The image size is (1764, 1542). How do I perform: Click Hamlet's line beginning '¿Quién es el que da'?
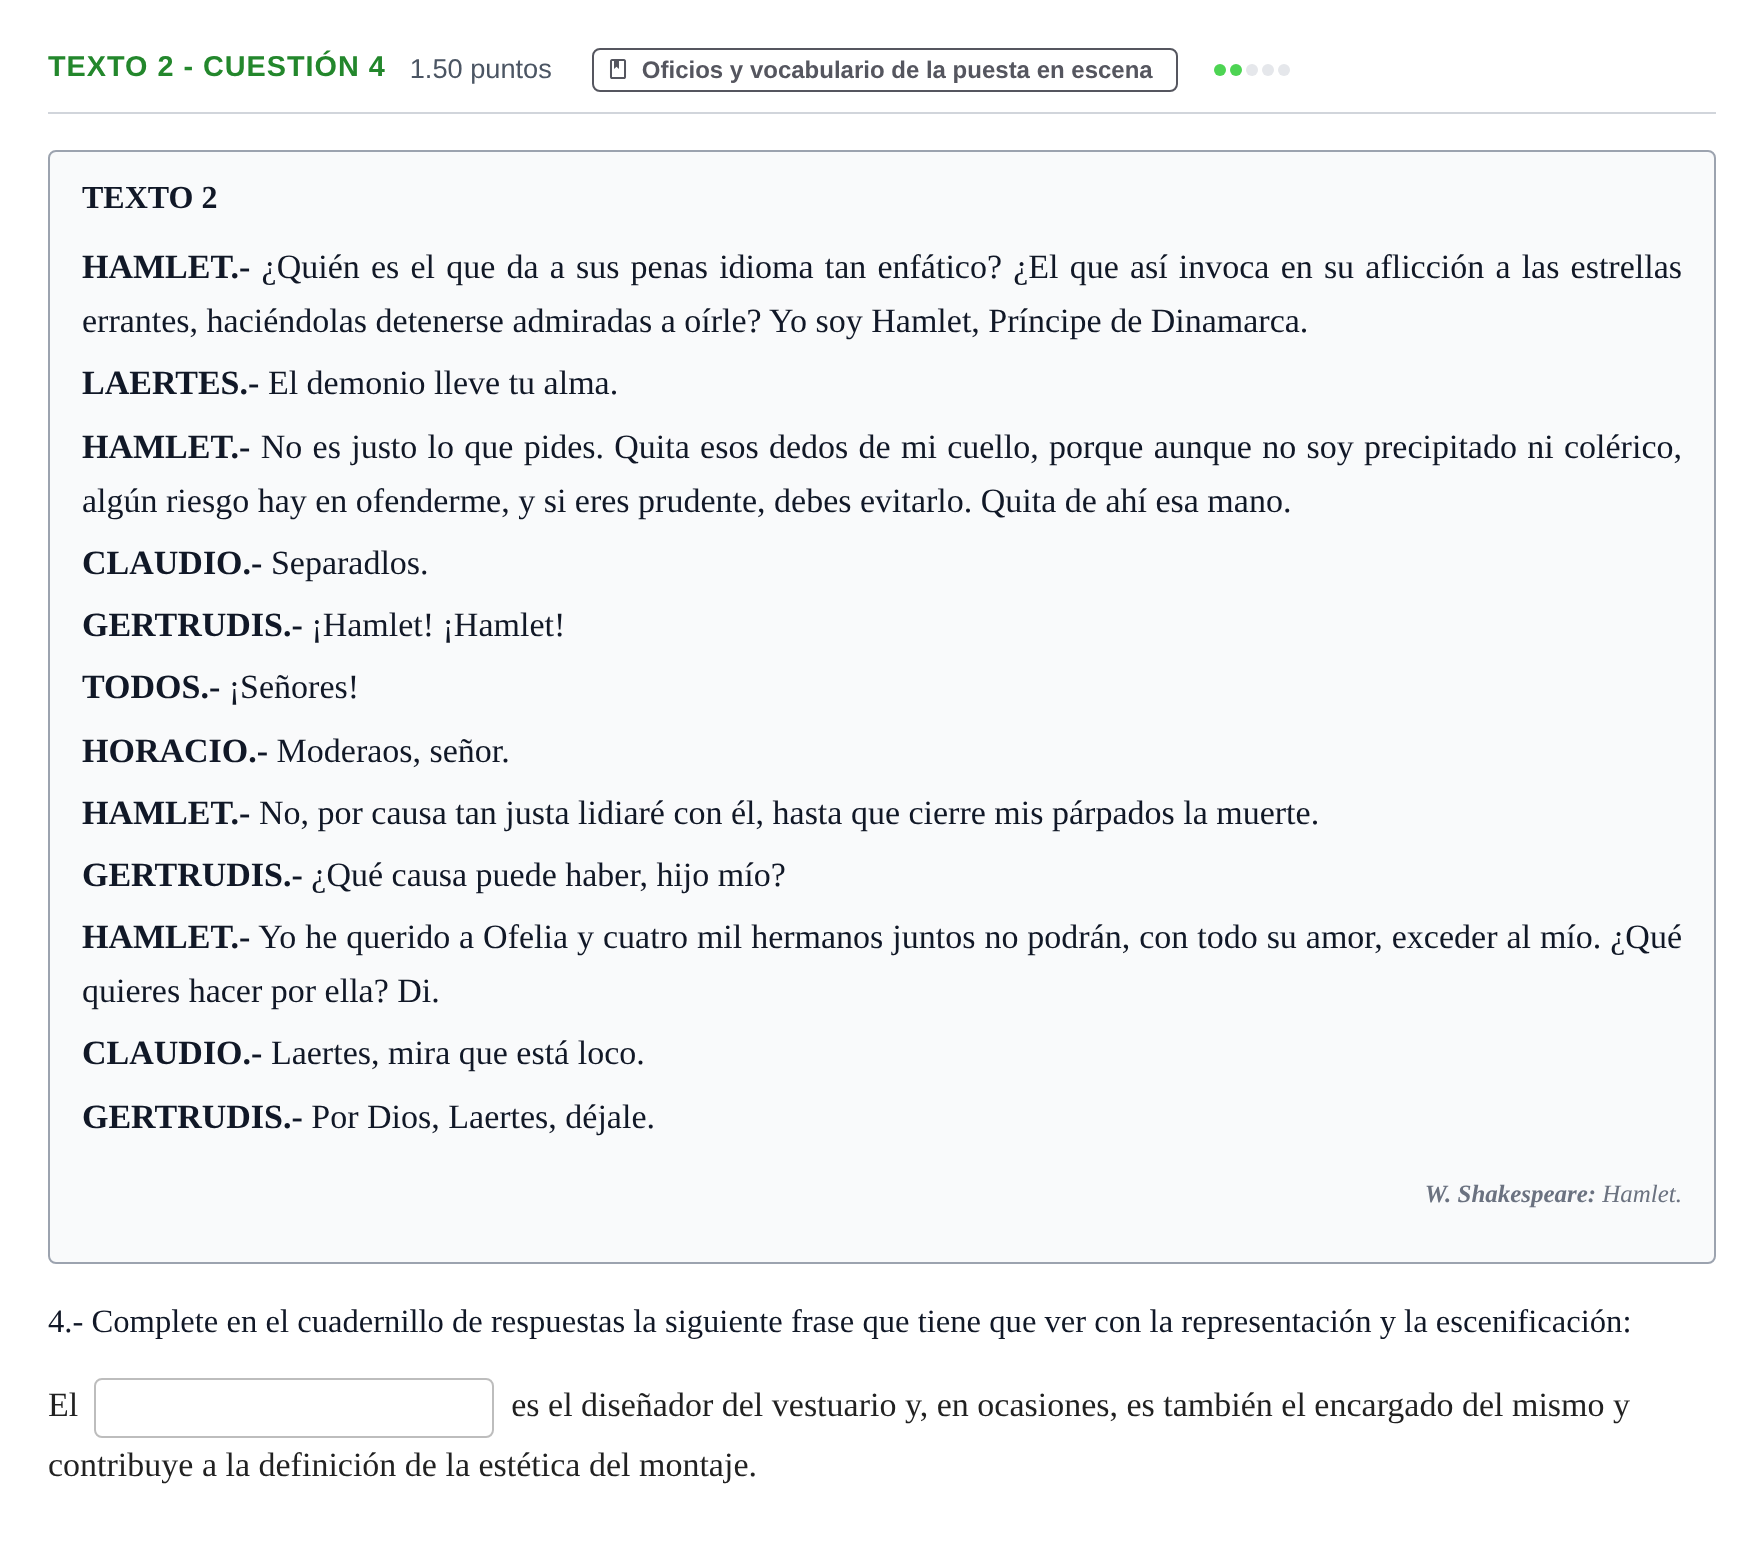click(x=882, y=294)
